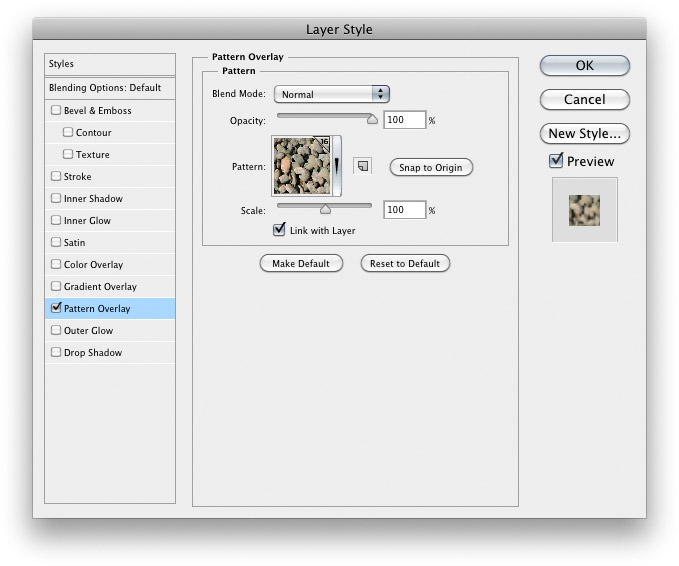Adjust the Opacity slider handle

[372, 119]
